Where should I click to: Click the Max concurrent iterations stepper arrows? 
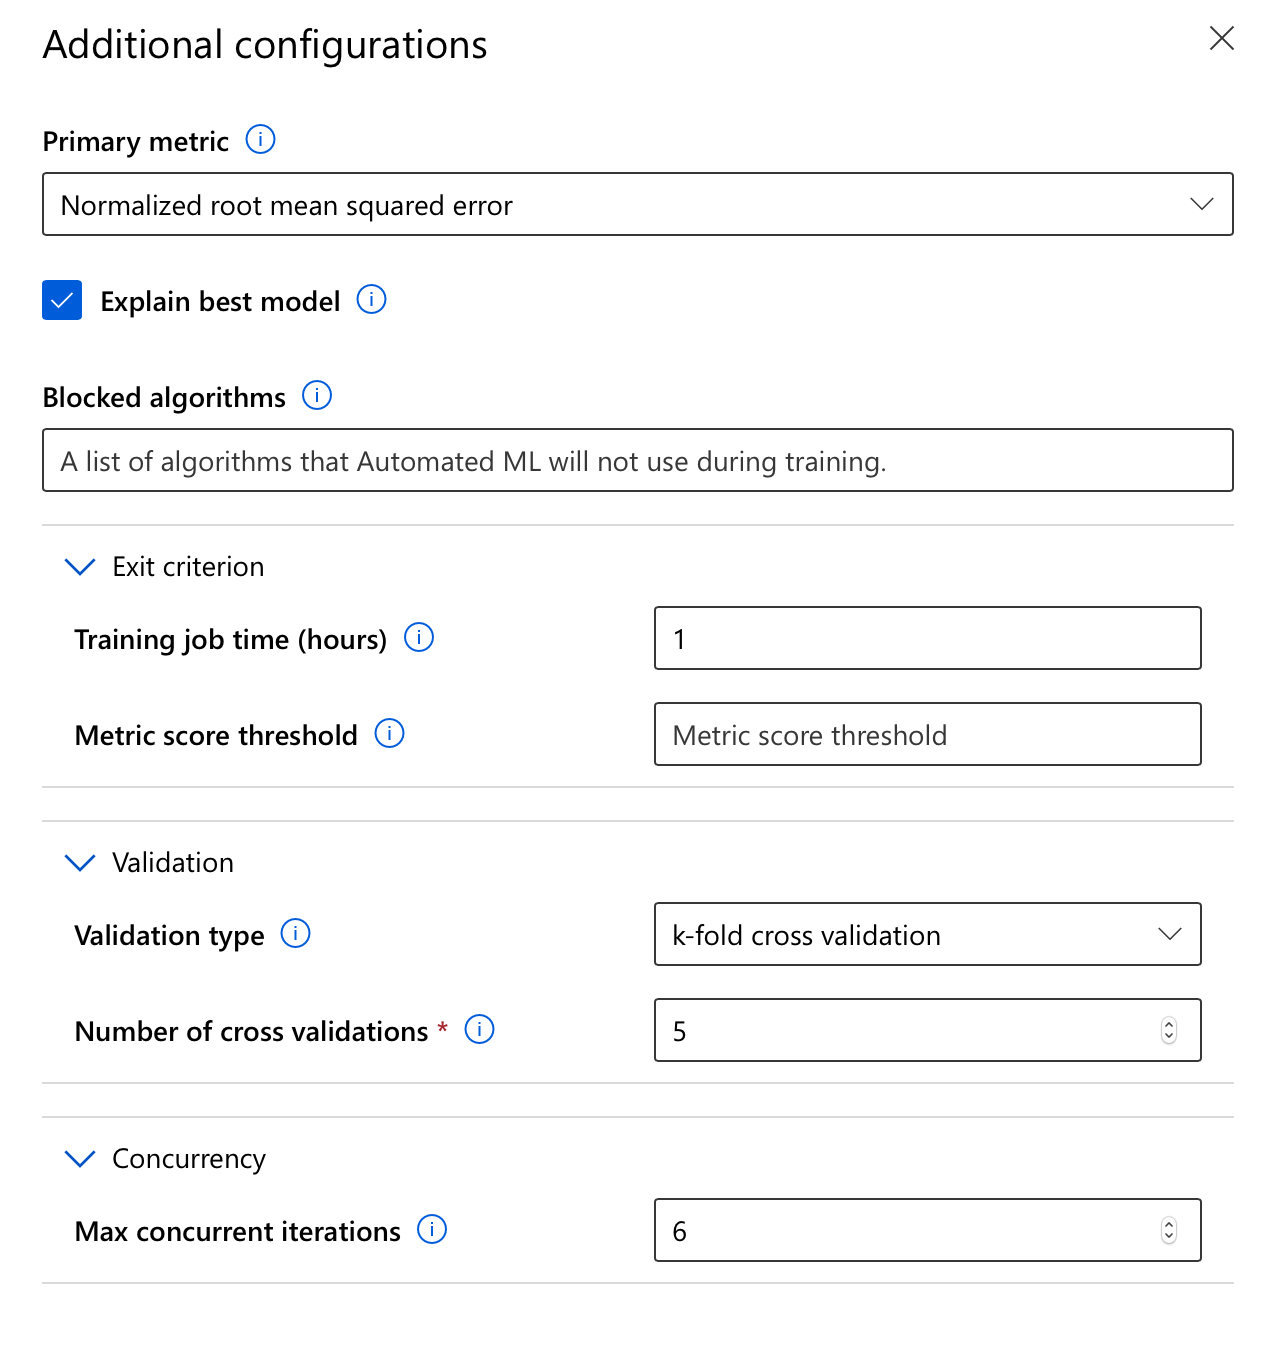pos(1169,1230)
